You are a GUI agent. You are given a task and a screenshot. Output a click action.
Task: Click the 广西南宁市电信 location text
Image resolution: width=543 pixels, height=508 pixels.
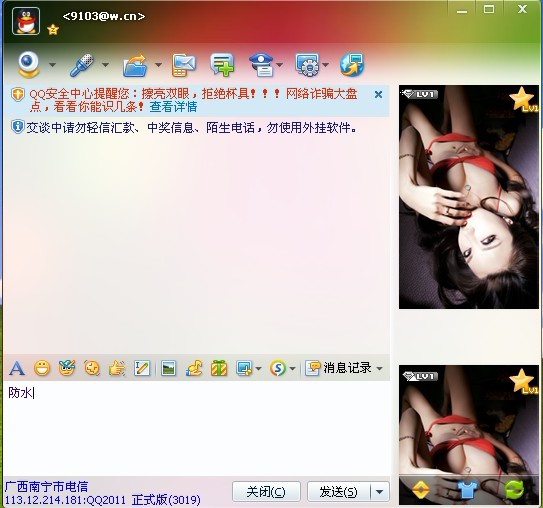[46, 487]
